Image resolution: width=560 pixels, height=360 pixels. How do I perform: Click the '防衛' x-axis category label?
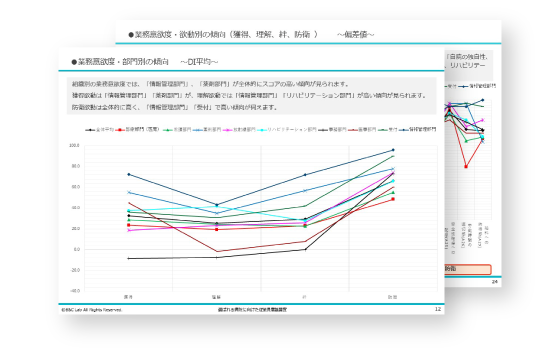(392, 297)
